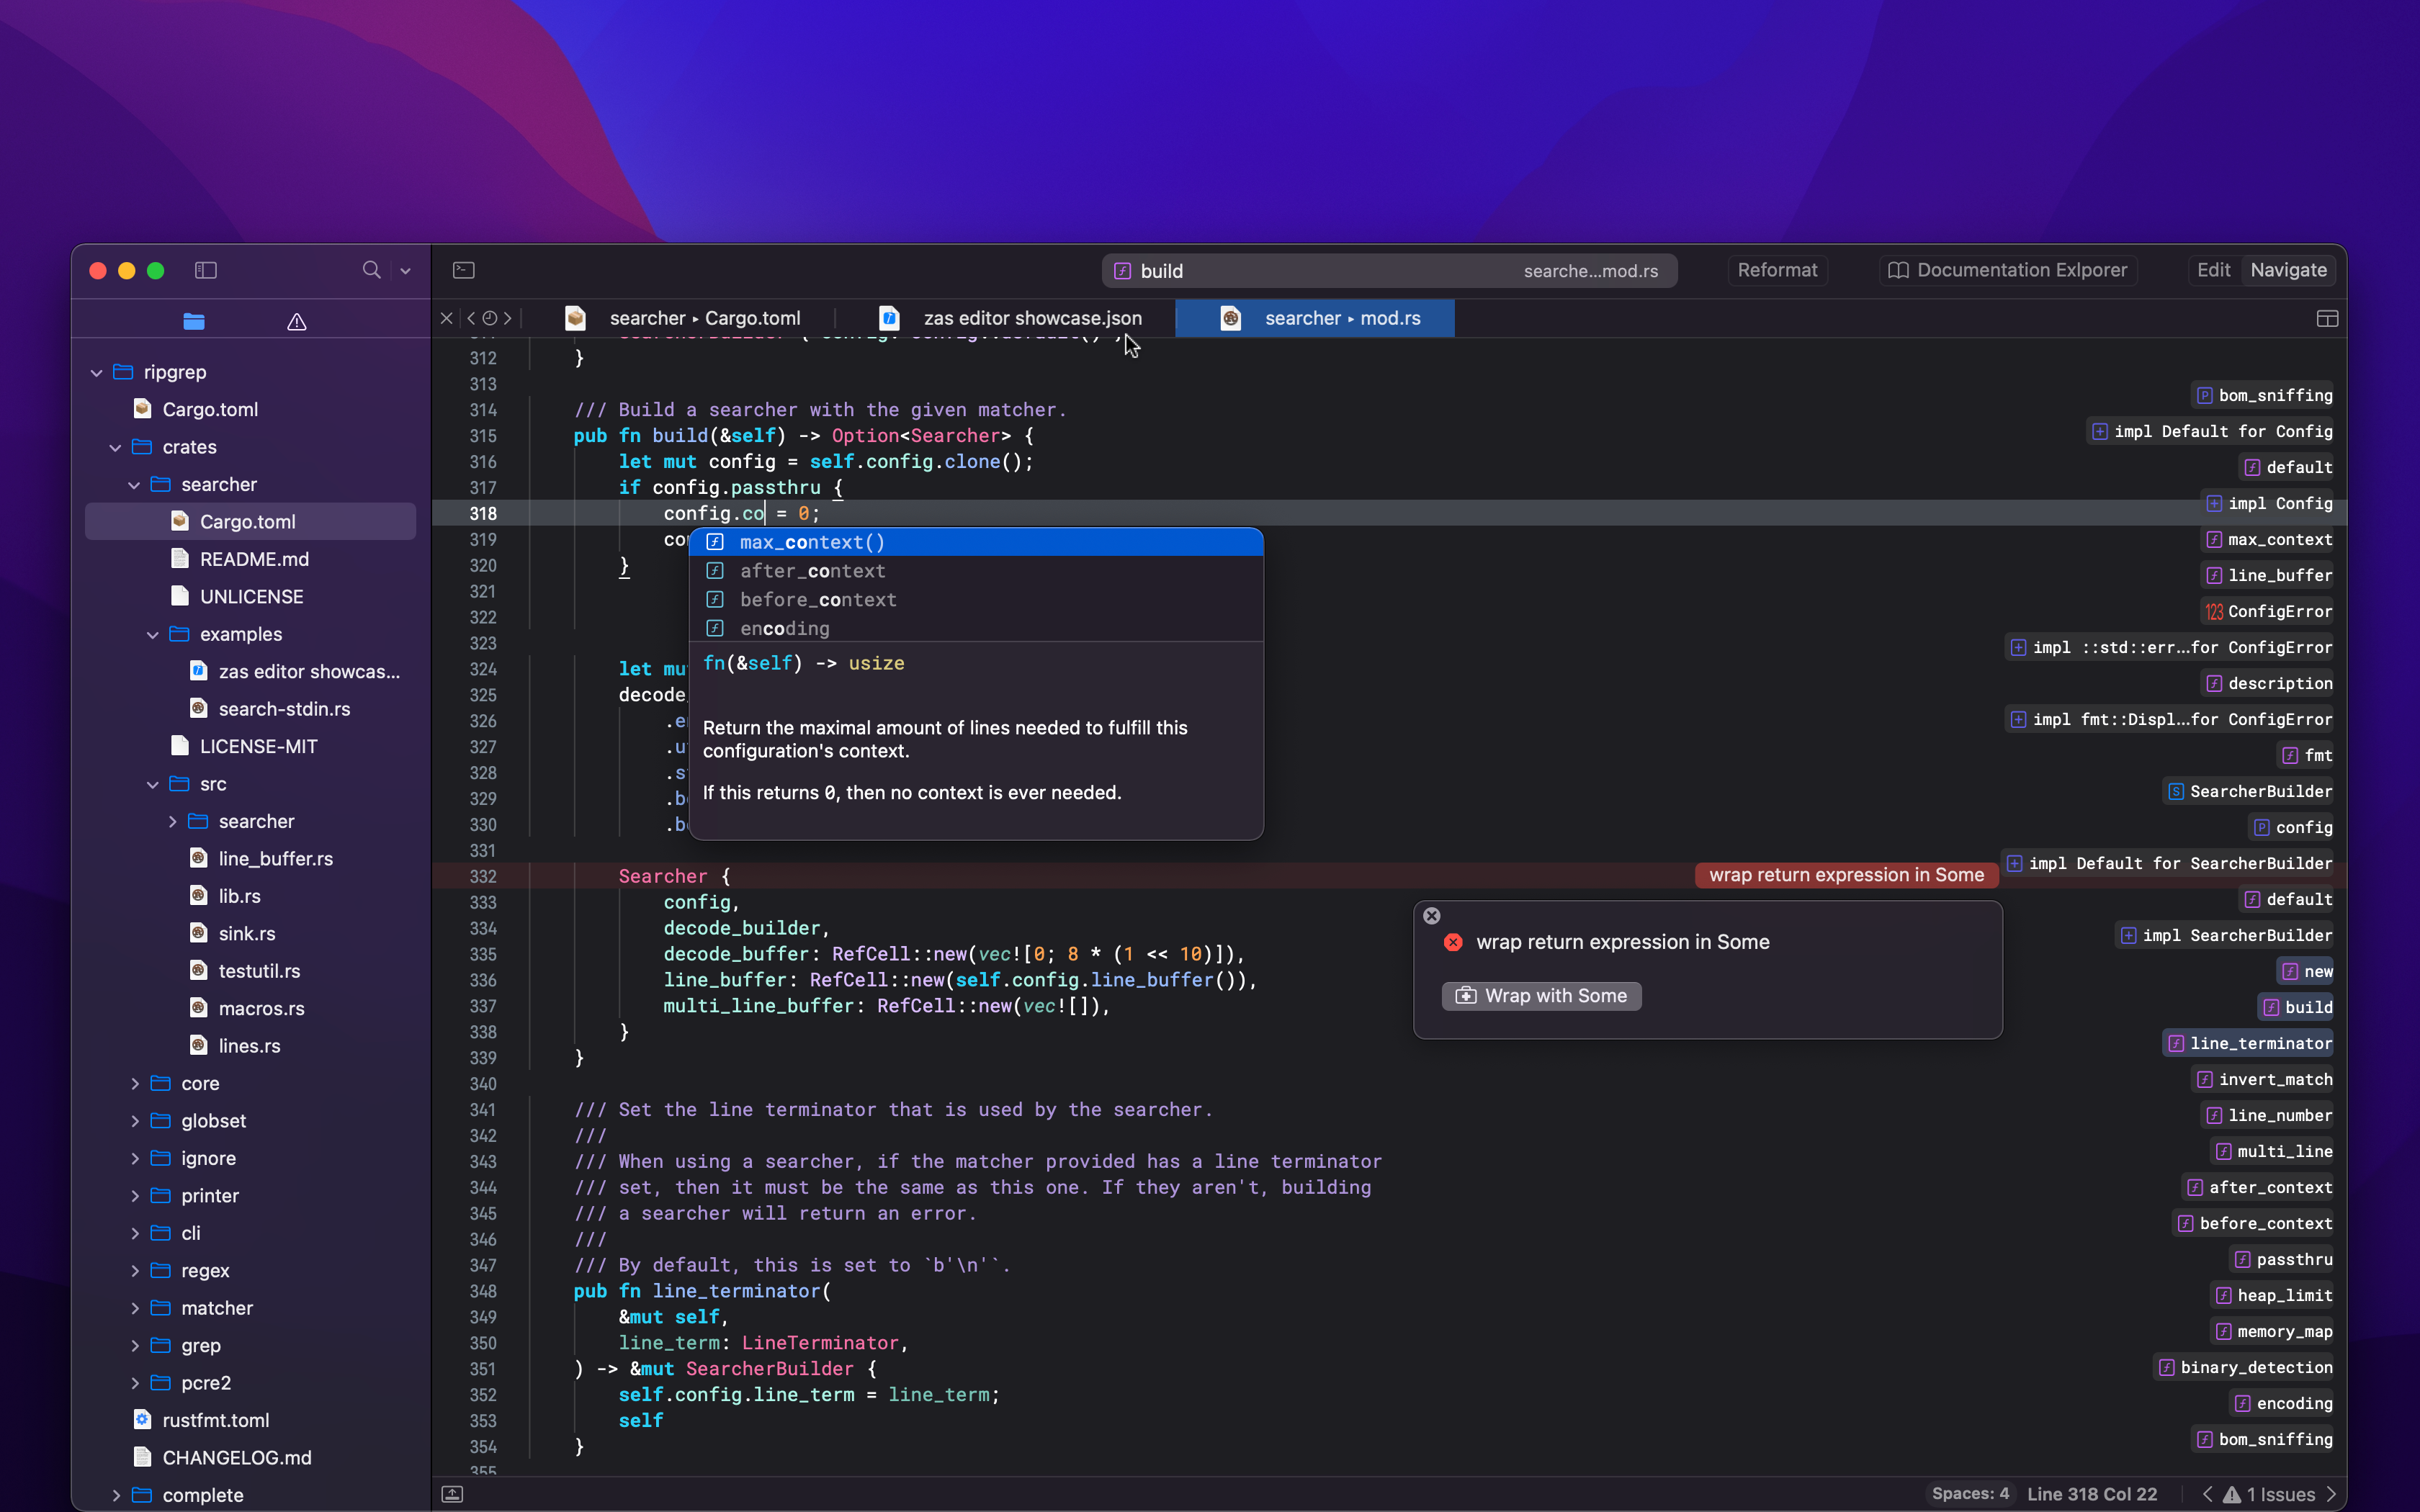Select max_context() completion suggestion
This screenshot has width=2420, height=1512.
pos(976,542)
